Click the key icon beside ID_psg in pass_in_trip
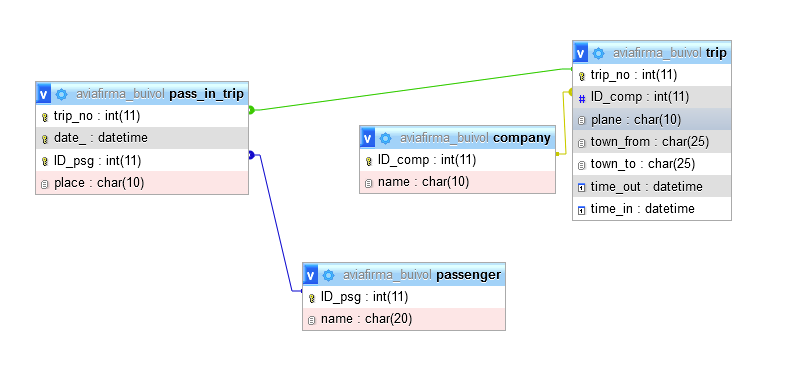This screenshot has height=389, width=789. pyautogui.click(x=45, y=162)
